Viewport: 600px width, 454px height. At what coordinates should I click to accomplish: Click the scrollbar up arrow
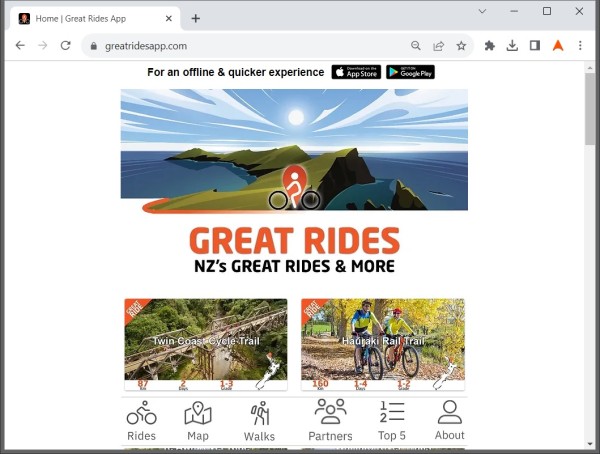(590, 68)
